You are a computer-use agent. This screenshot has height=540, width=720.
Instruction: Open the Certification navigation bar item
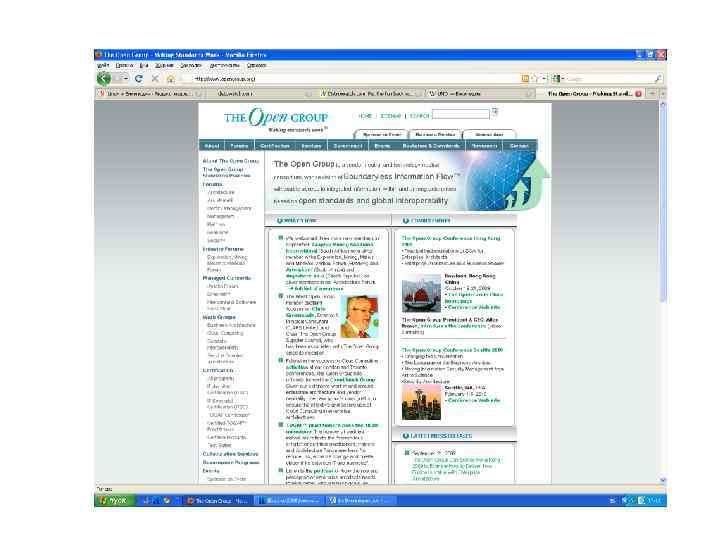click(x=275, y=146)
